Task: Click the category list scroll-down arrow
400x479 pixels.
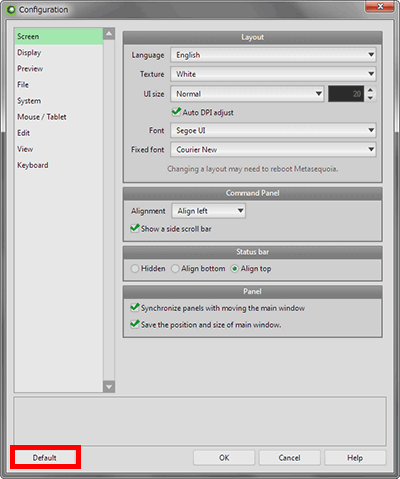Action: 109,387
